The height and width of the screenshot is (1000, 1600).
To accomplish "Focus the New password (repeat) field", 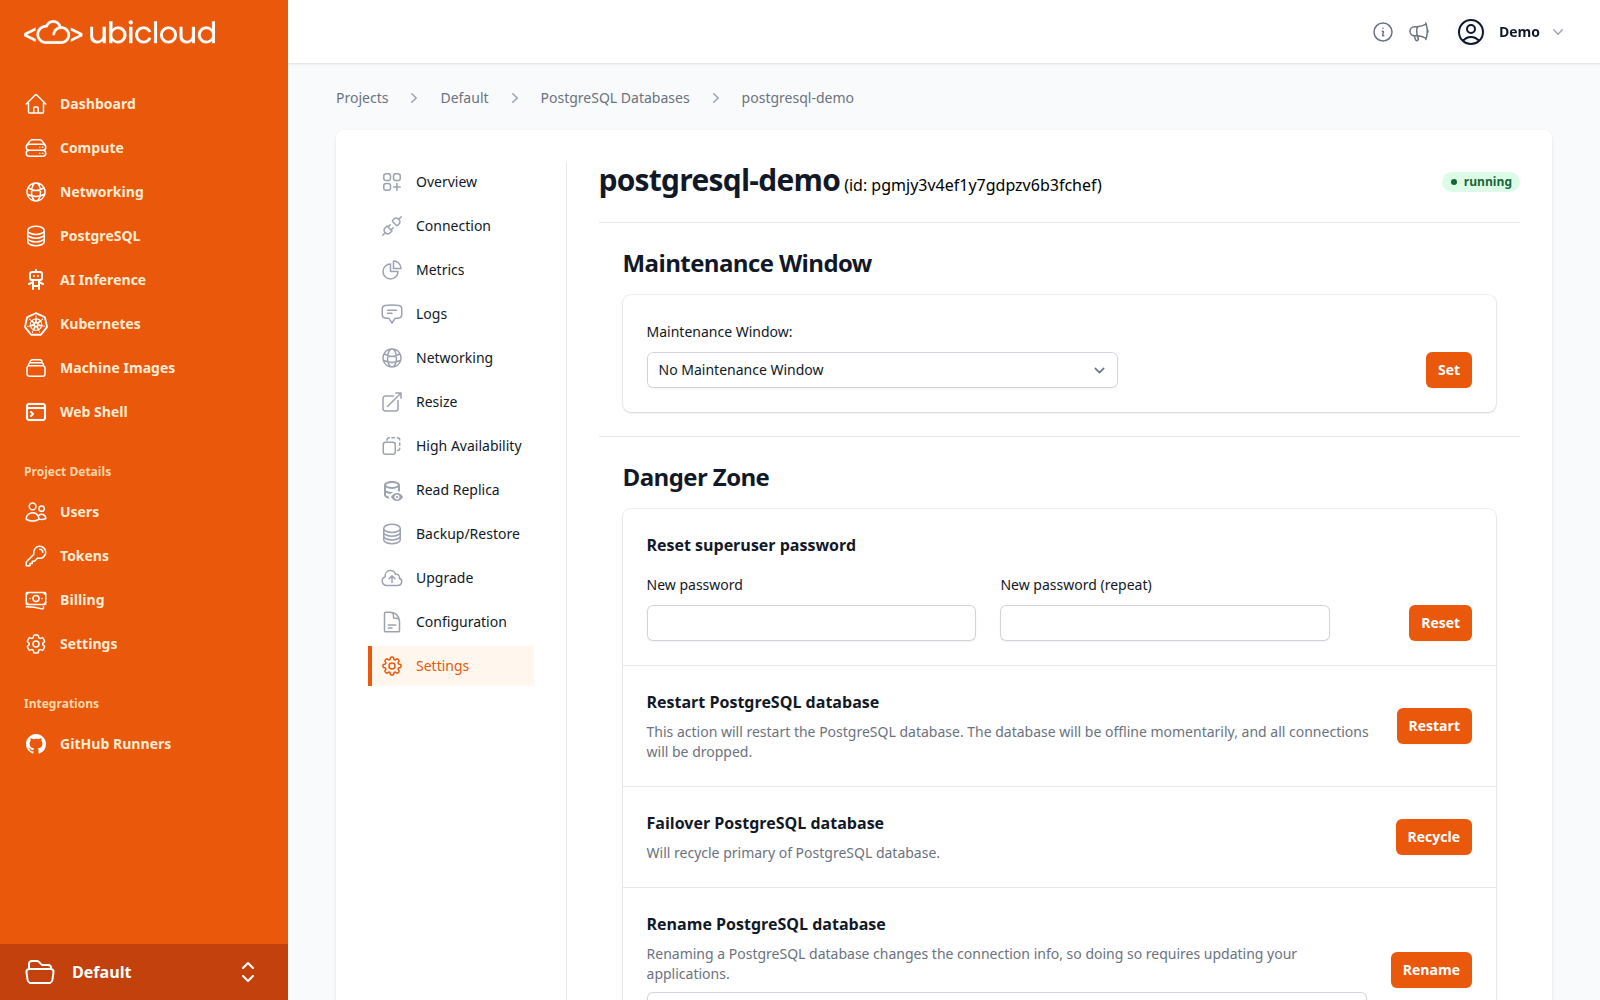I will pyautogui.click(x=1165, y=623).
